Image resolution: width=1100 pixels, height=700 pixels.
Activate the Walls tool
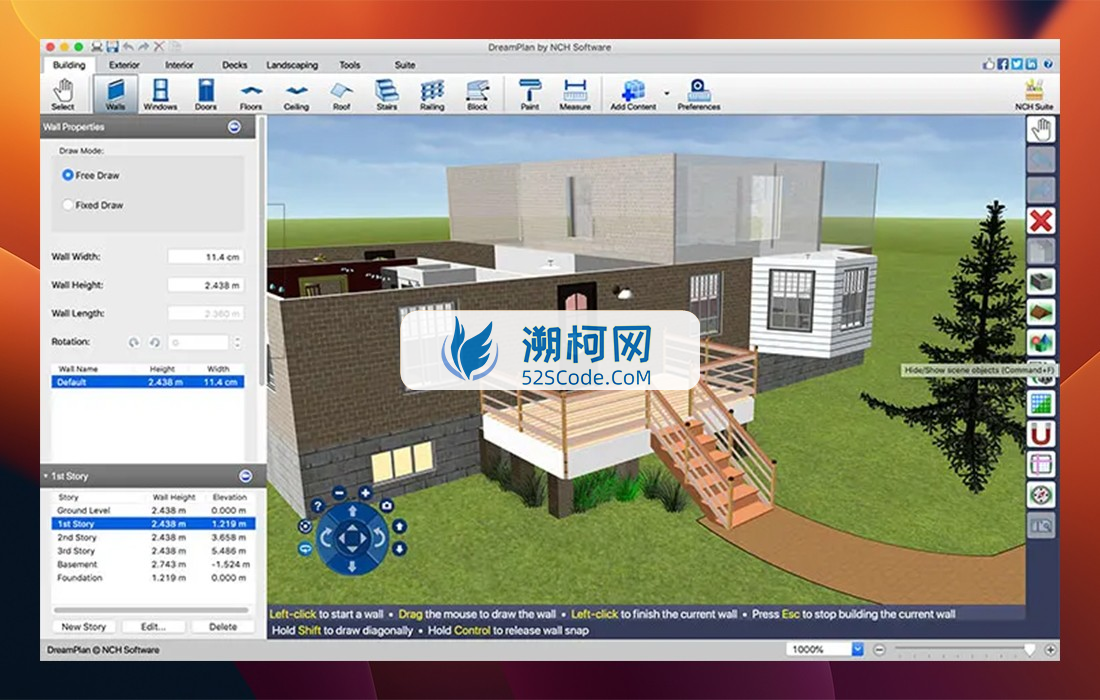click(115, 94)
